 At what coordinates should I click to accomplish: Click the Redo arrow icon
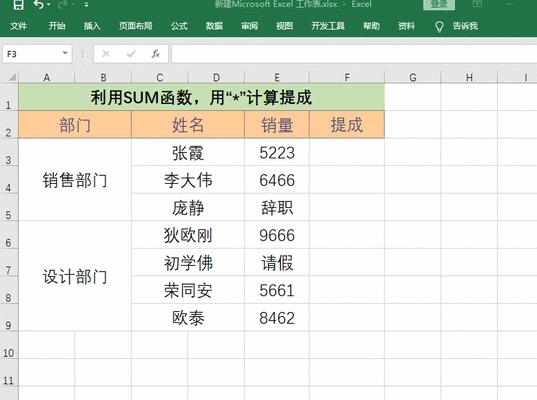(63, 4)
